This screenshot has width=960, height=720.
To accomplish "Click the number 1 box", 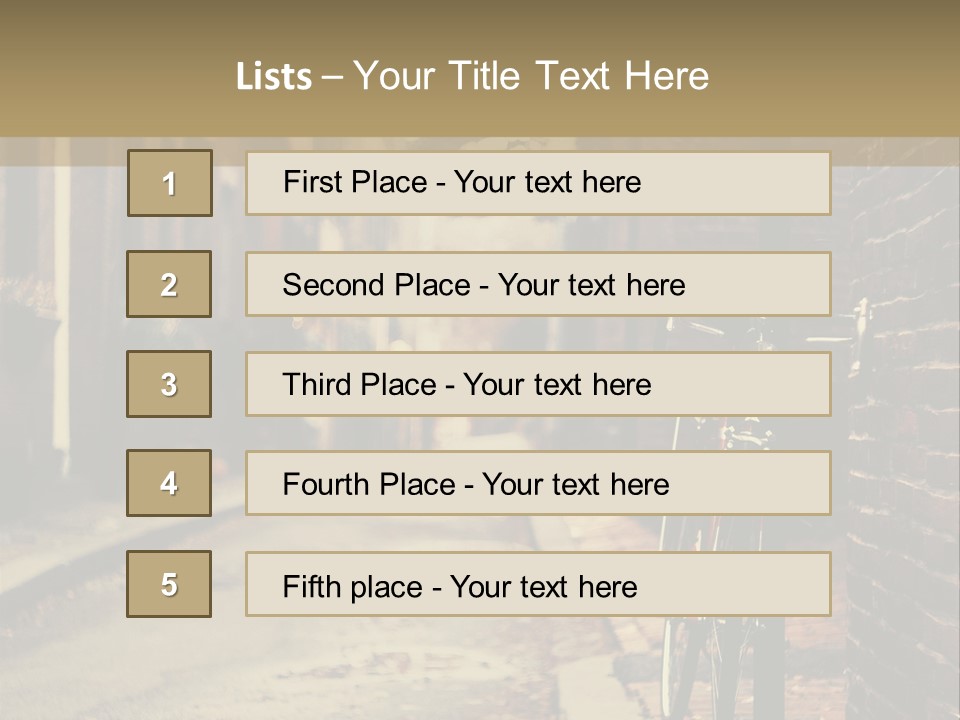I will (x=170, y=183).
